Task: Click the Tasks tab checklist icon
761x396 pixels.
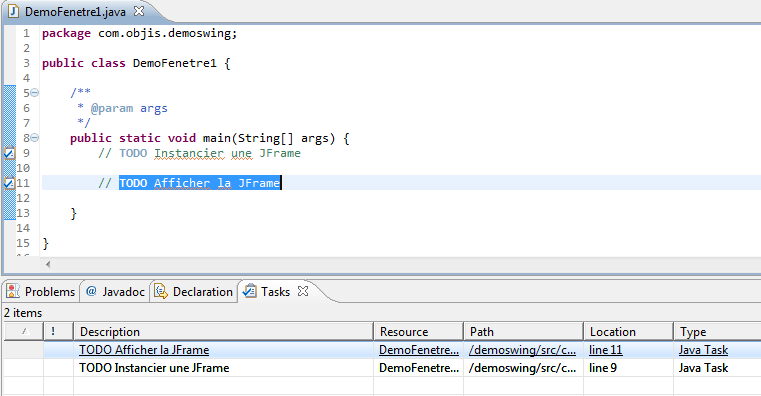Action: click(249, 291)
